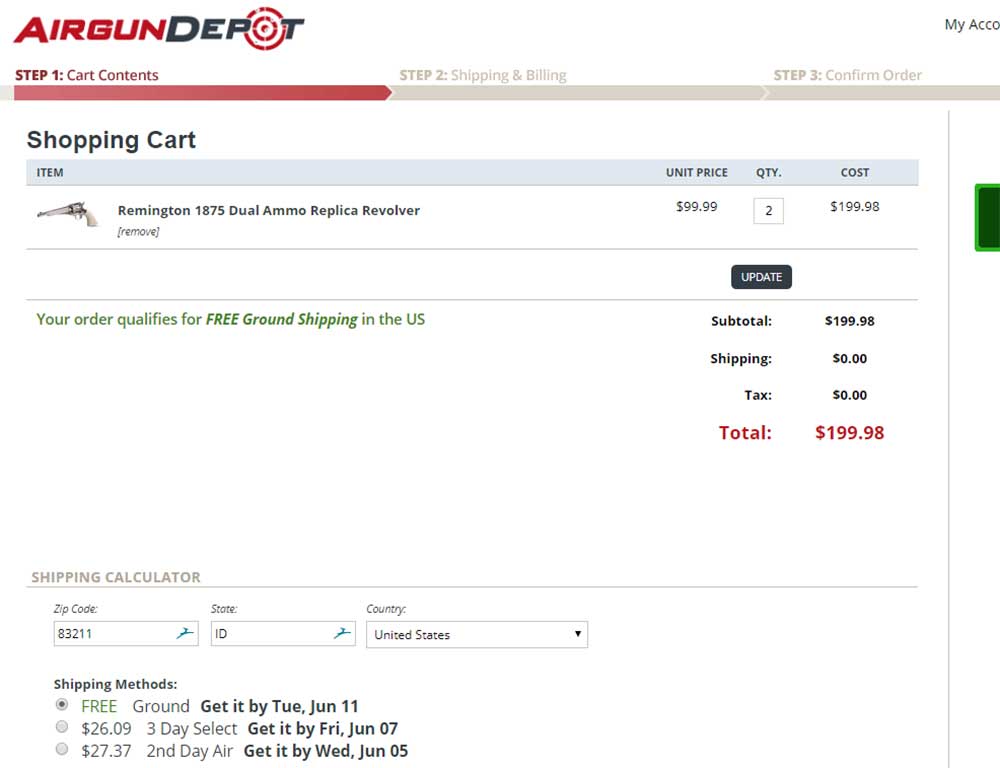Click the Tax $0.00 value
The height and width of the screenshot is (768, 1000).
tap(849, 395)
